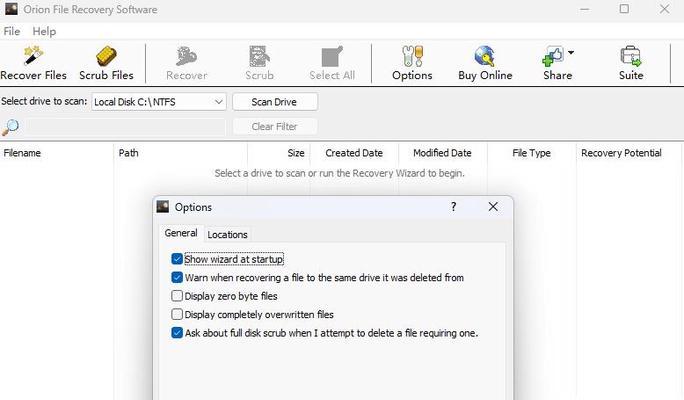Toggle warning about recovering to same drive
The height and width of the screenshot is (400, 684).
coord(177,277)
